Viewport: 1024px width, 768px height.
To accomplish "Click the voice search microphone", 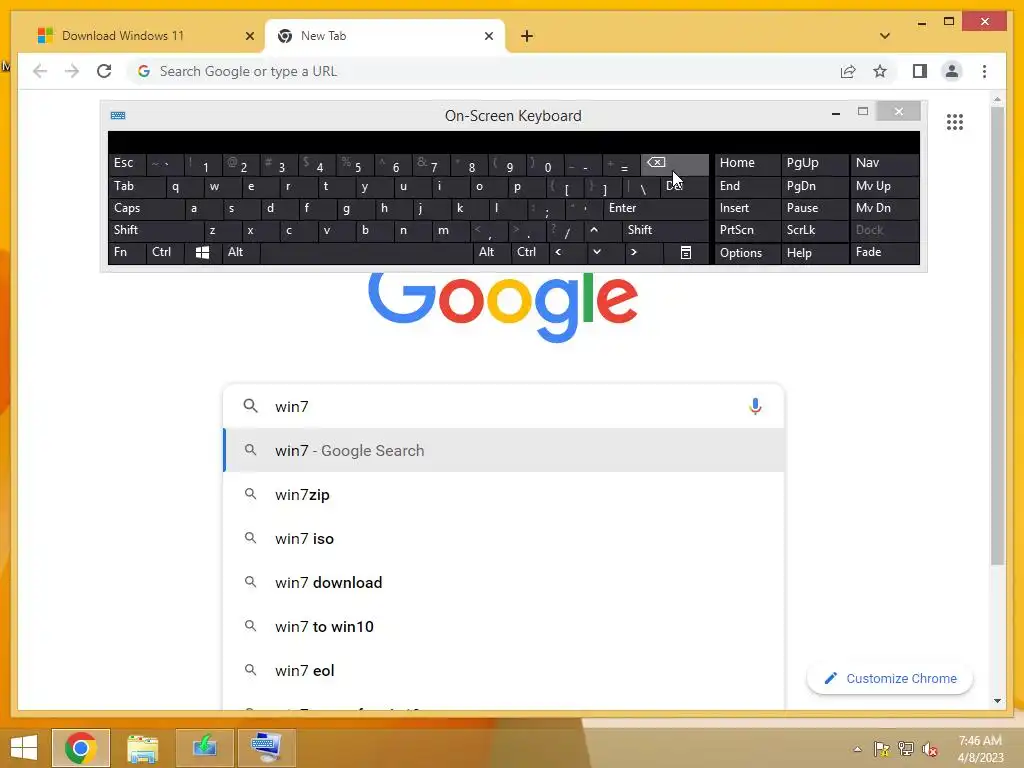I will click(x=755, y=406).
